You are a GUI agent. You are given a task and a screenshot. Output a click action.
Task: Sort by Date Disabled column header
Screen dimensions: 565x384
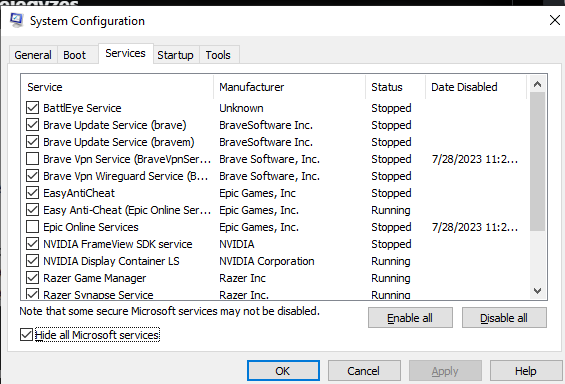pos(476,87)
